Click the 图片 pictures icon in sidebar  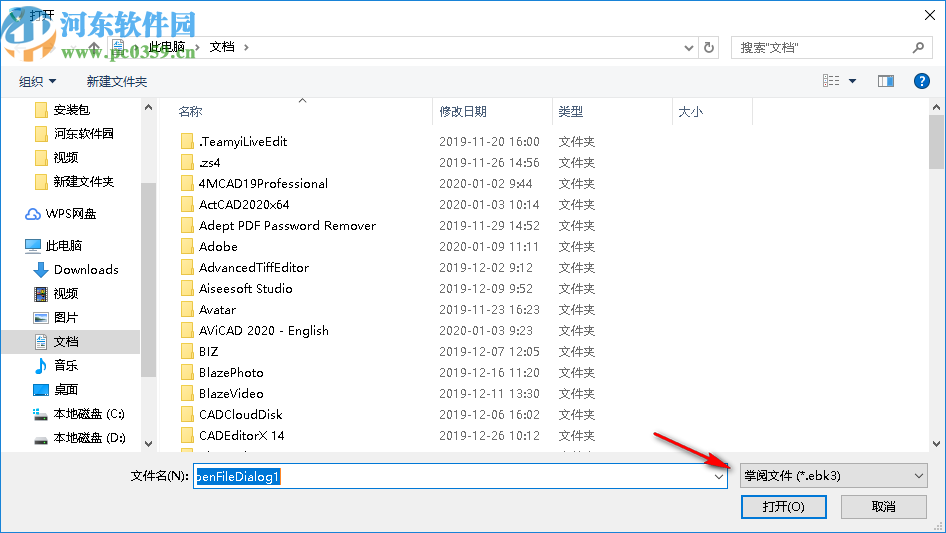pyautogui.click(x=40, y=318)
